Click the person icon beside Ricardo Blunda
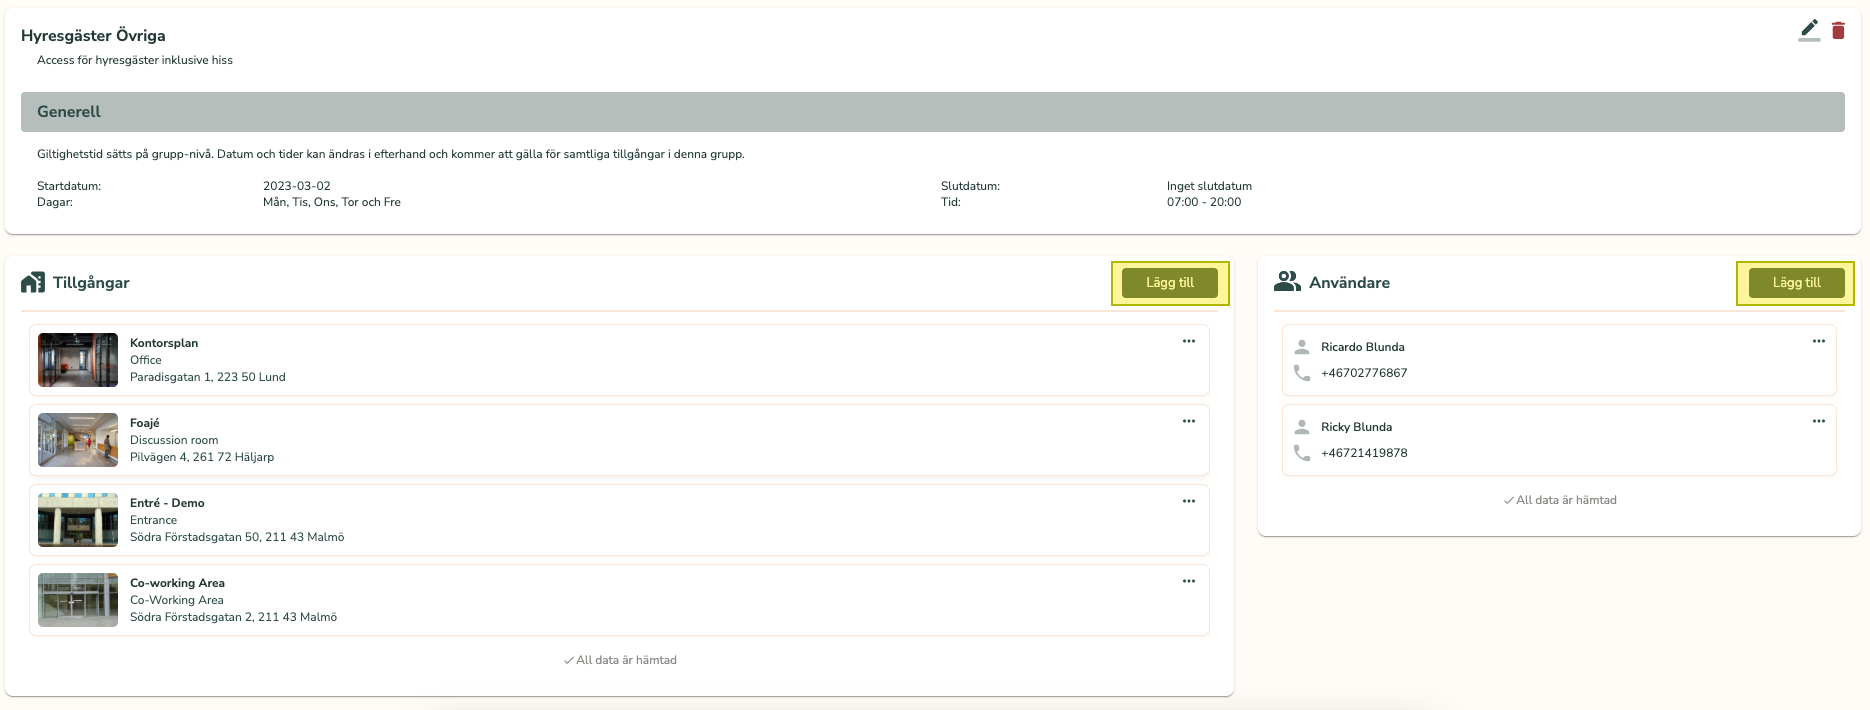Image resolution: width=1870 pixels, height=710 pixels. tap(1302, 347)
